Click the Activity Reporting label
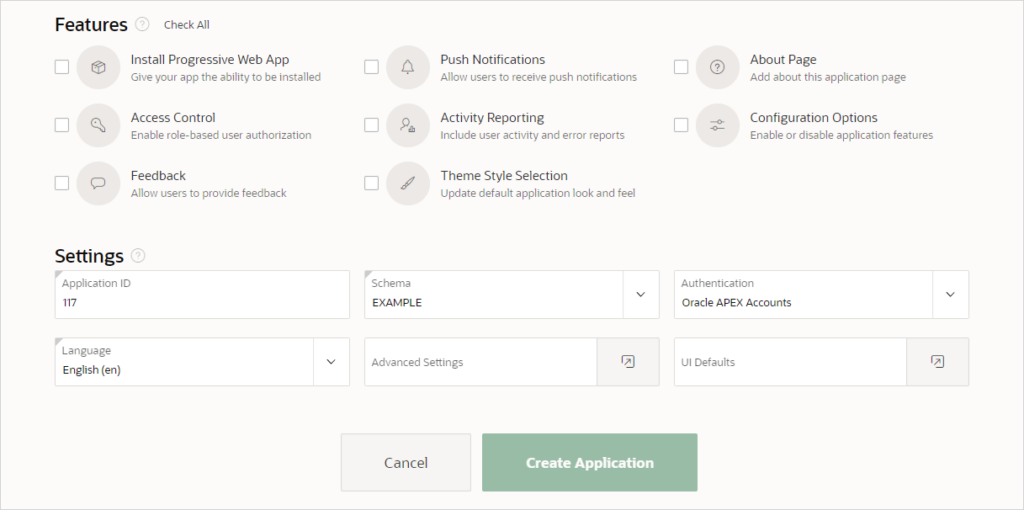The width and height of the screenshot is (1024, 510). (492, 118)
